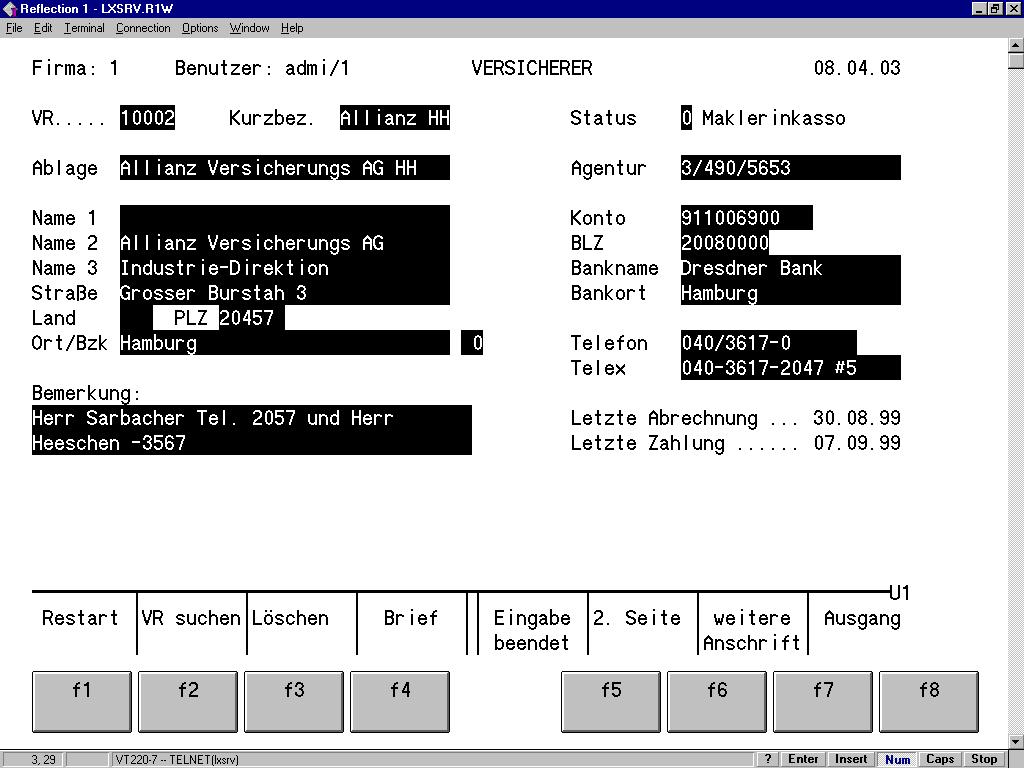Toggle the Insert indicator in status bar
Screen dimensions: 1024x768
pyautogui.click(x=851, y=759)
